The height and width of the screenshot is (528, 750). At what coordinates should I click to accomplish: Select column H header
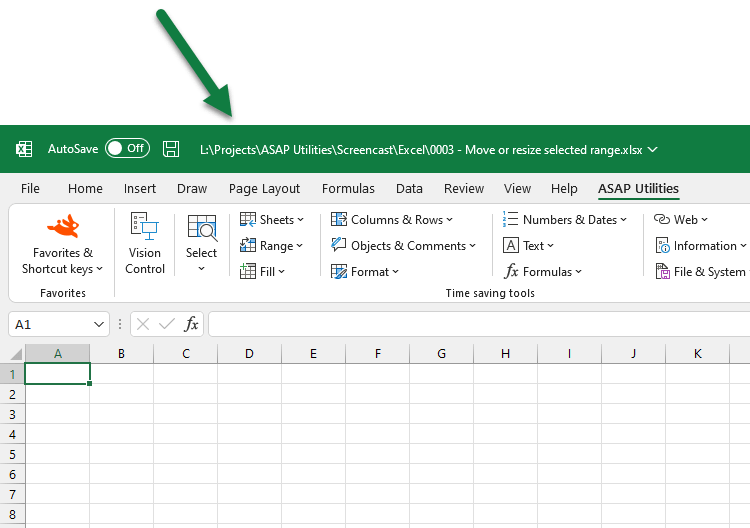pos(505,353)
